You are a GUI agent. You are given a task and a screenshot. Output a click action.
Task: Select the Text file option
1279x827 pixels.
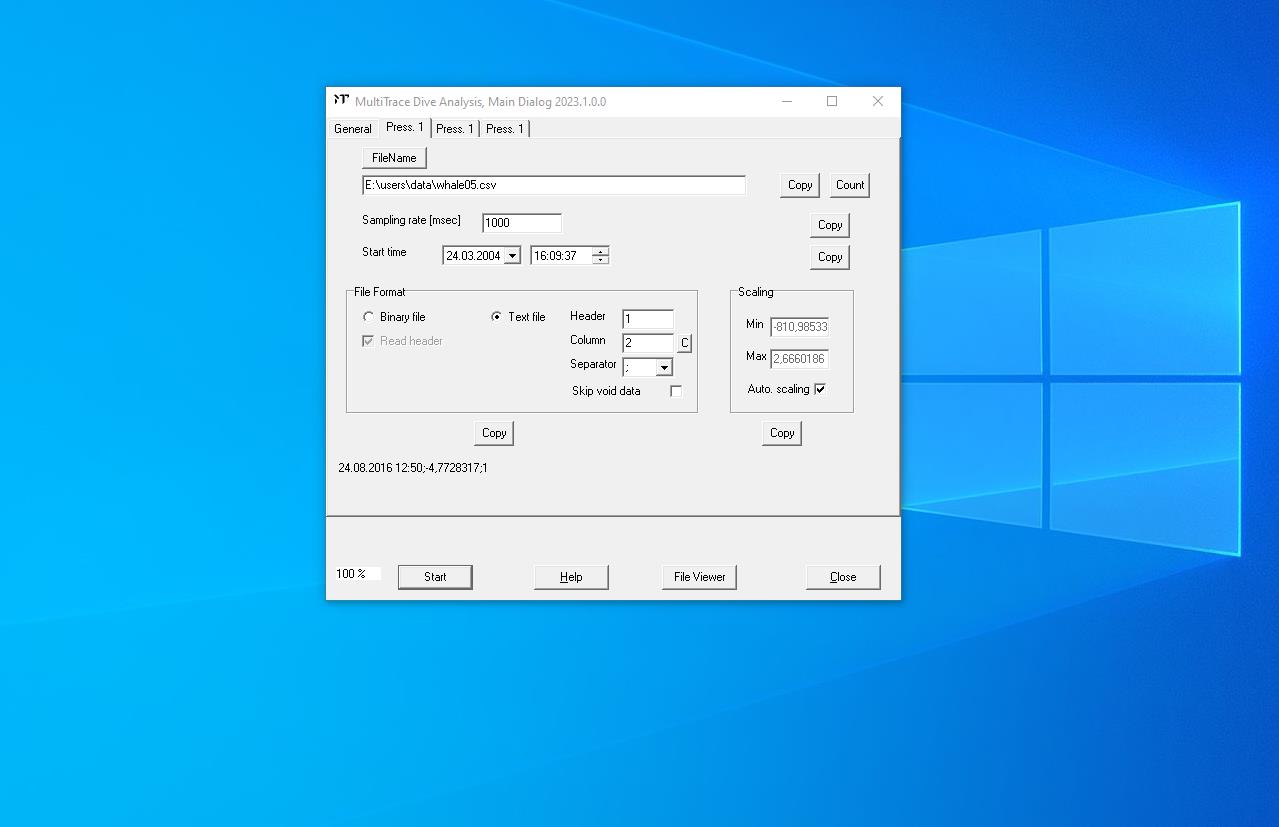coord(497,317)
